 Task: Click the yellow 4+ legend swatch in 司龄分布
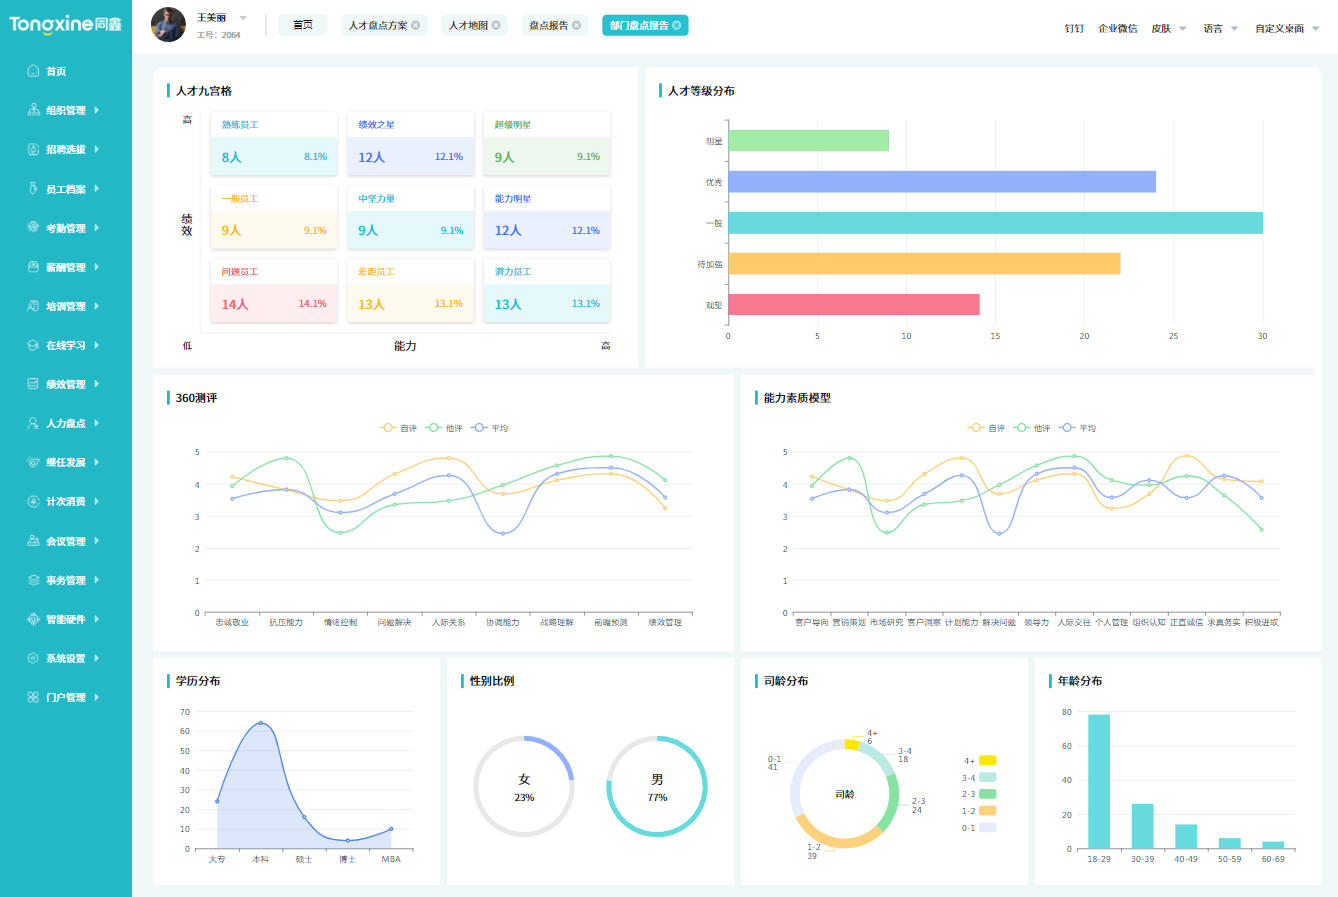click(x=987, y=760)
